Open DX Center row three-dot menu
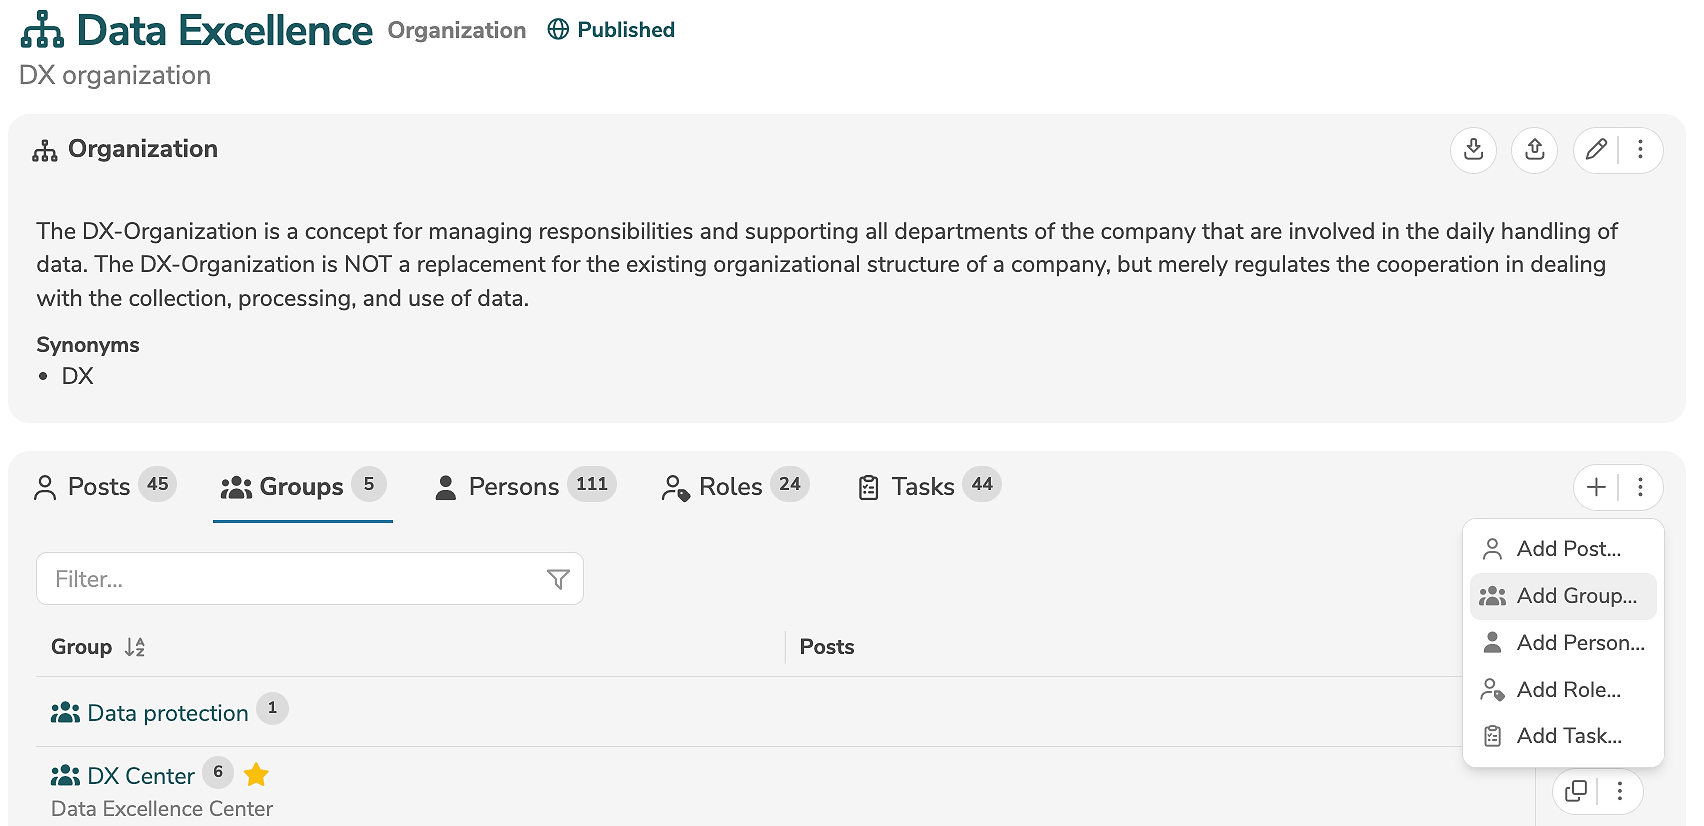Image resolution: width=1704 pixels, height=826 pixels. click(1619, 791)
